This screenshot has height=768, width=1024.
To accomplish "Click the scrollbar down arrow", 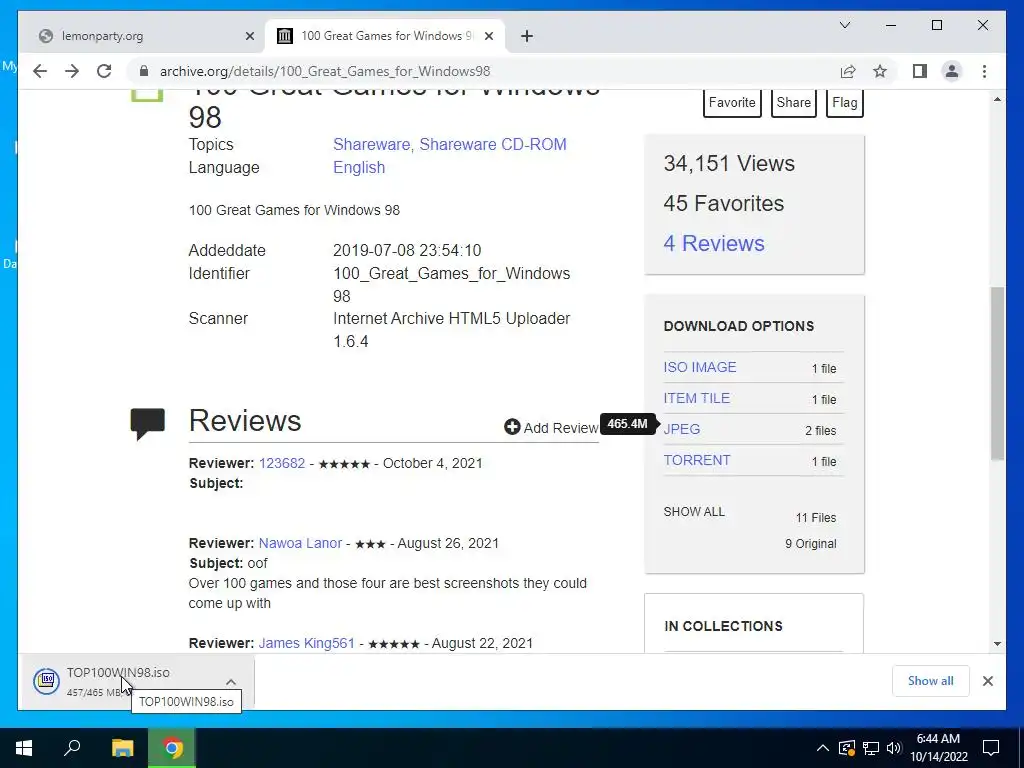I will [x=997, y=644].
